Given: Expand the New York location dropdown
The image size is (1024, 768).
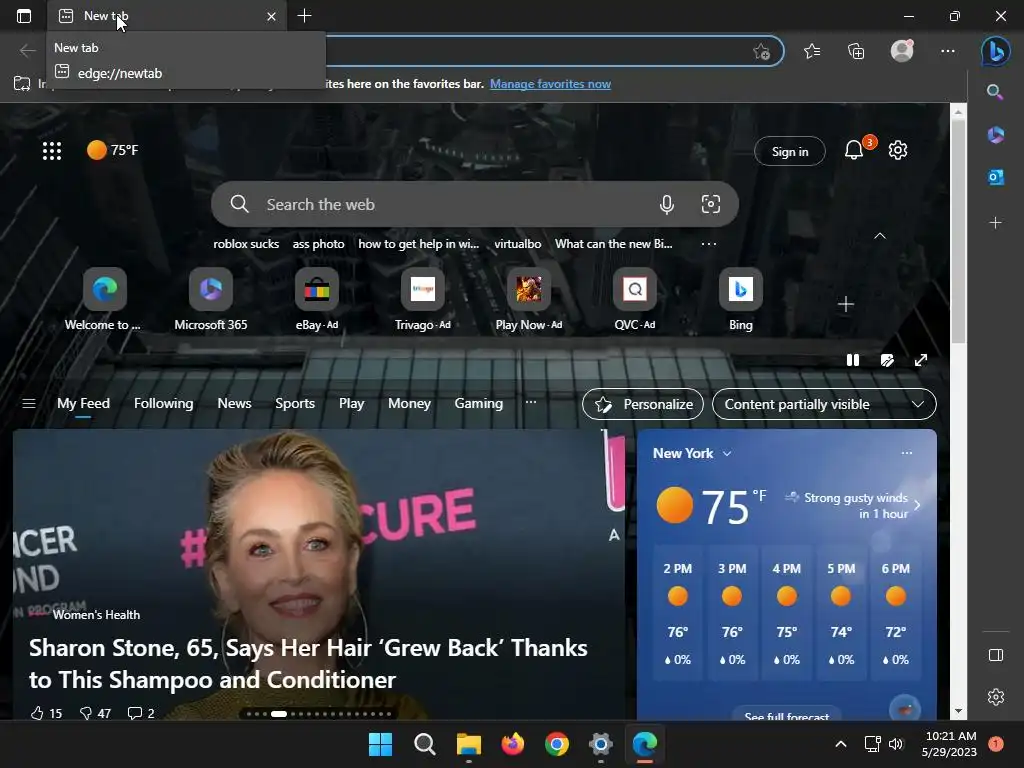Looking at the screenshot, I should (727, 453).
